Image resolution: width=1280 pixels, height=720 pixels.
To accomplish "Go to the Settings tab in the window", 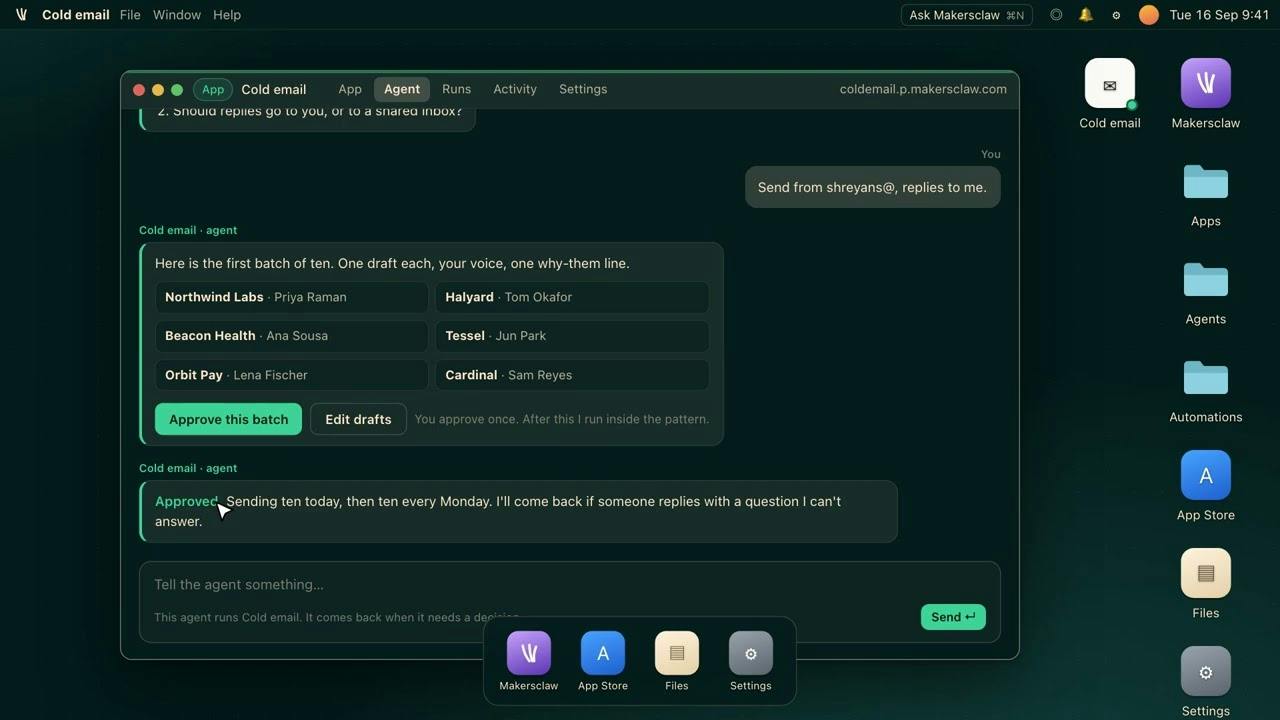I will (583, 89).
